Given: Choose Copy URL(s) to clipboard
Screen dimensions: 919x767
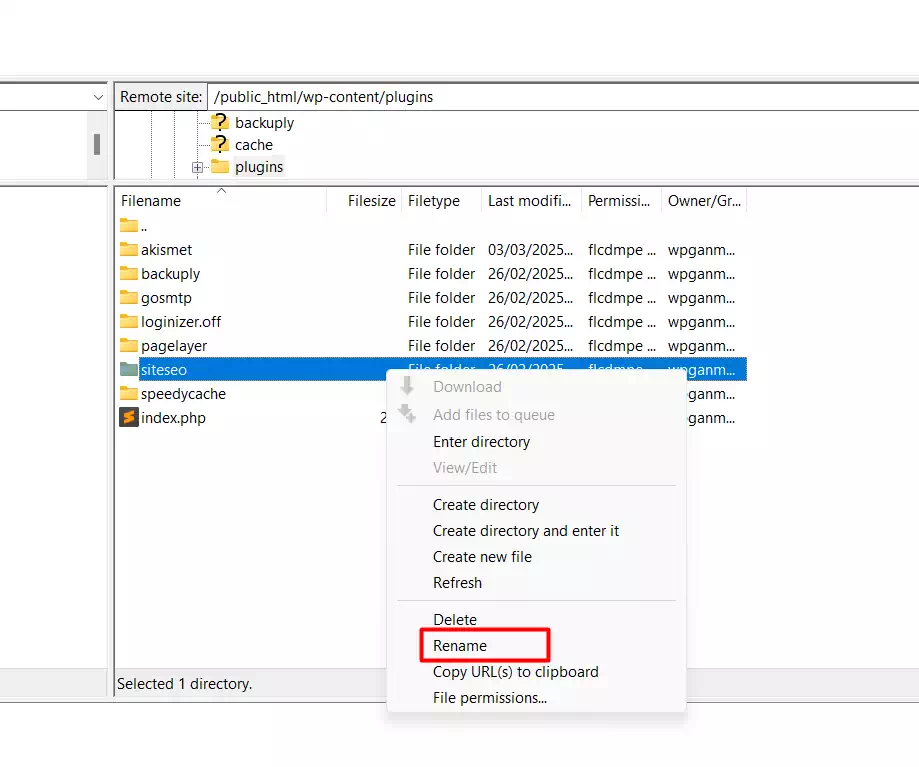Looking at the screenshot, I should (516, 671).
